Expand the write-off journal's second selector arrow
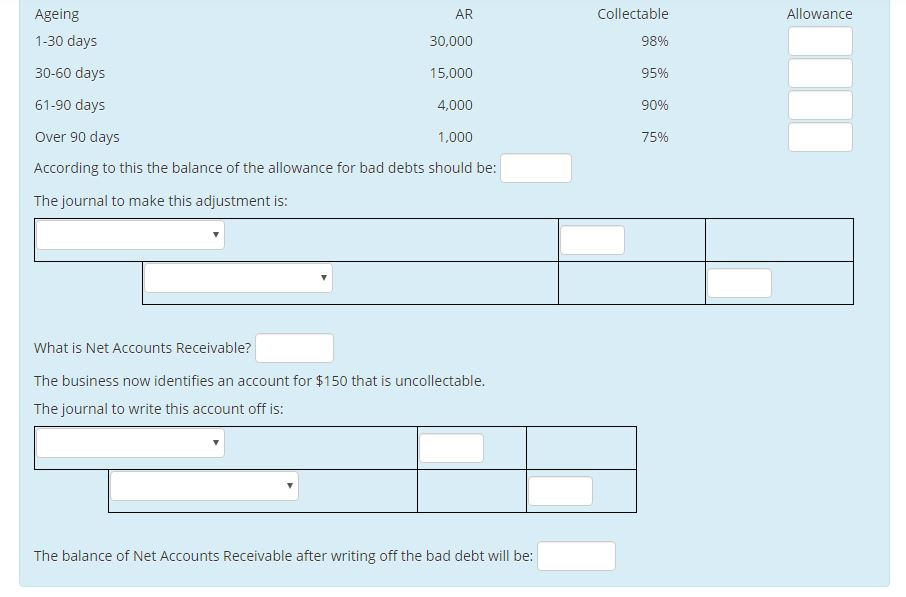This screenshot has width=906, height=597. (291, 485)
